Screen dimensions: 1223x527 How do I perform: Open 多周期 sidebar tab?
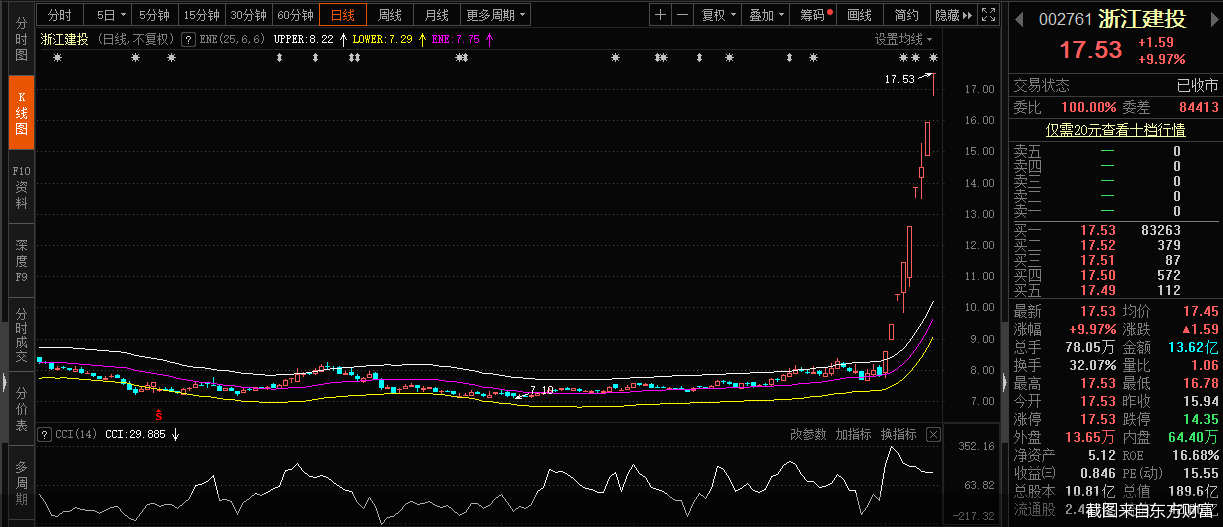[x=22, y=482]
